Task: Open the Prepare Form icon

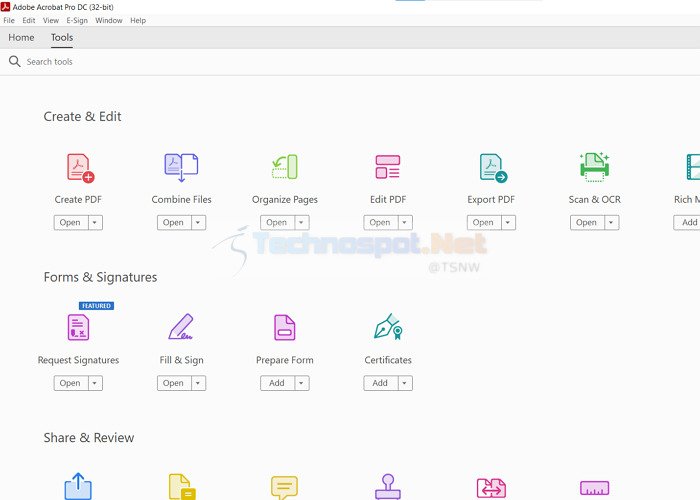Action: (x=284, y=327)
